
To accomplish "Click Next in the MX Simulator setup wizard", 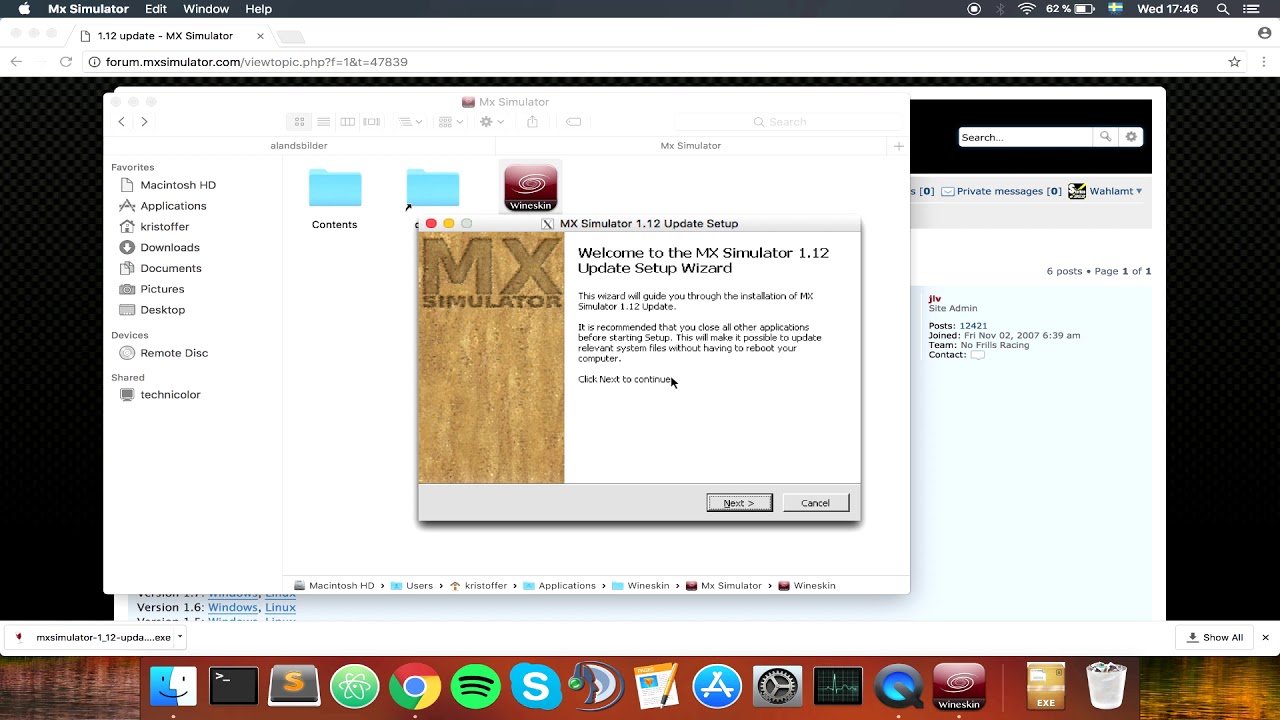I will pos(739,503).
